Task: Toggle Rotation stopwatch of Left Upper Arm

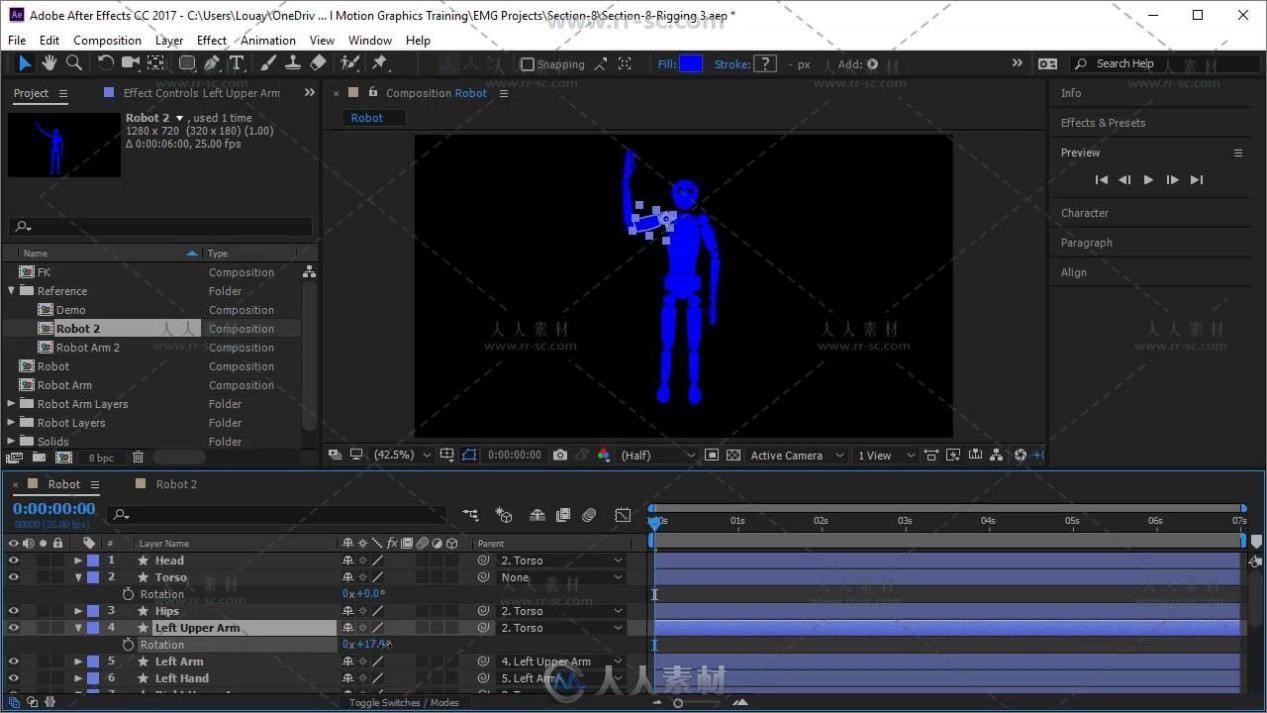Action: pyautogui.click(x=128, y=645)
